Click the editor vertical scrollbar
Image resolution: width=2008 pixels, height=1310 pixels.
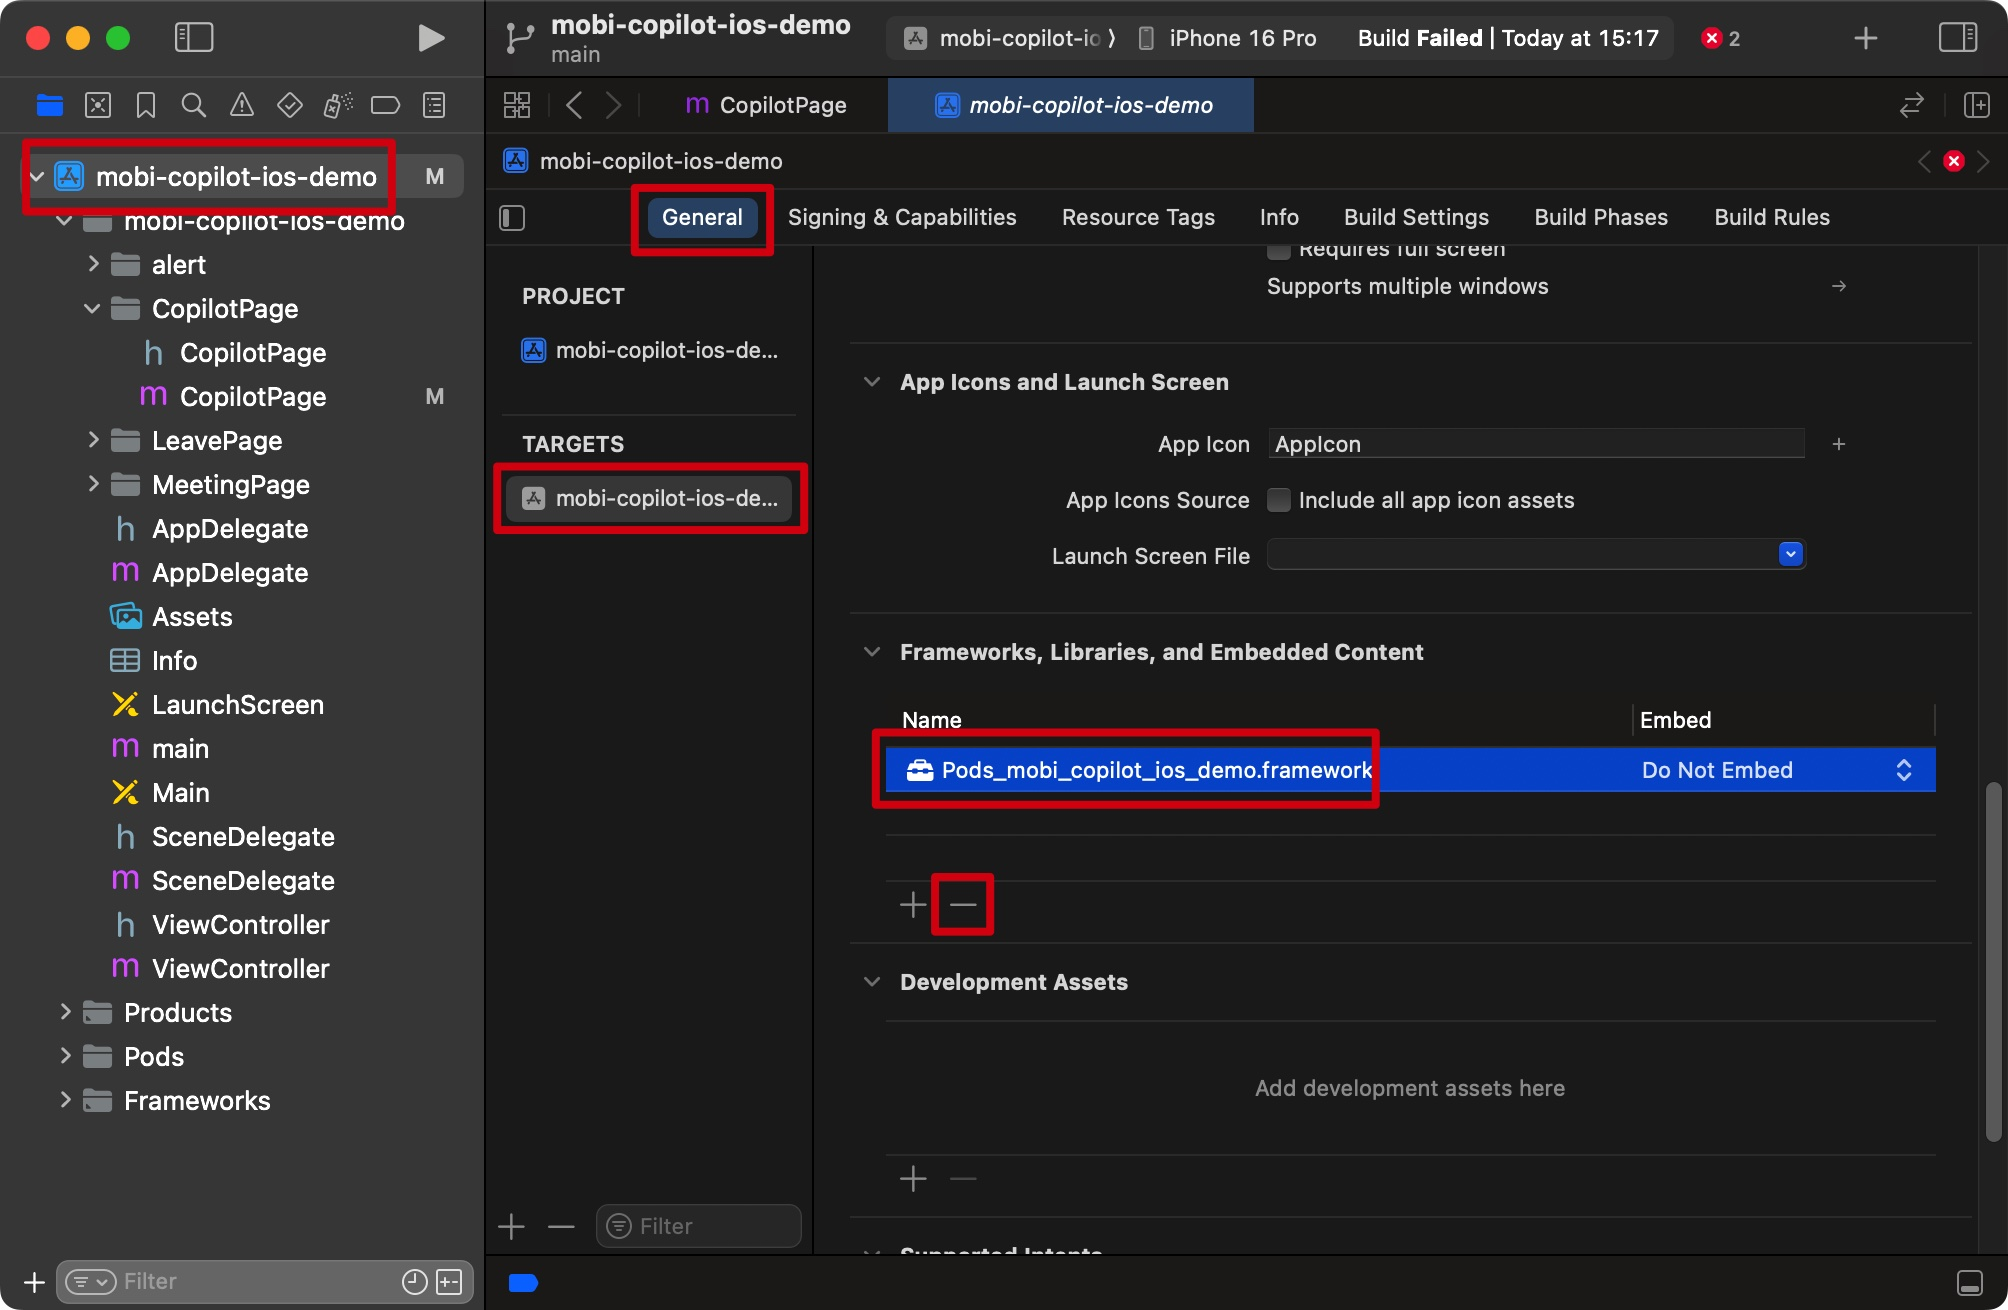pos(1993,962)
